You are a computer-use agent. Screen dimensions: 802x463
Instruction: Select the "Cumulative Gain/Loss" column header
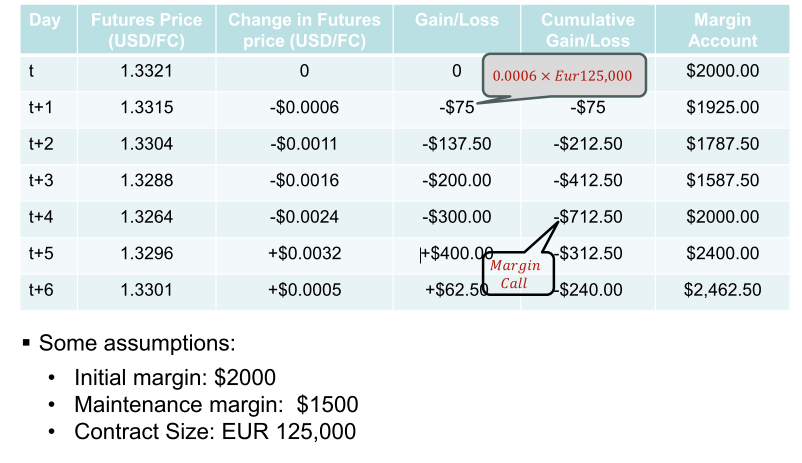click(x=588, y=30)
